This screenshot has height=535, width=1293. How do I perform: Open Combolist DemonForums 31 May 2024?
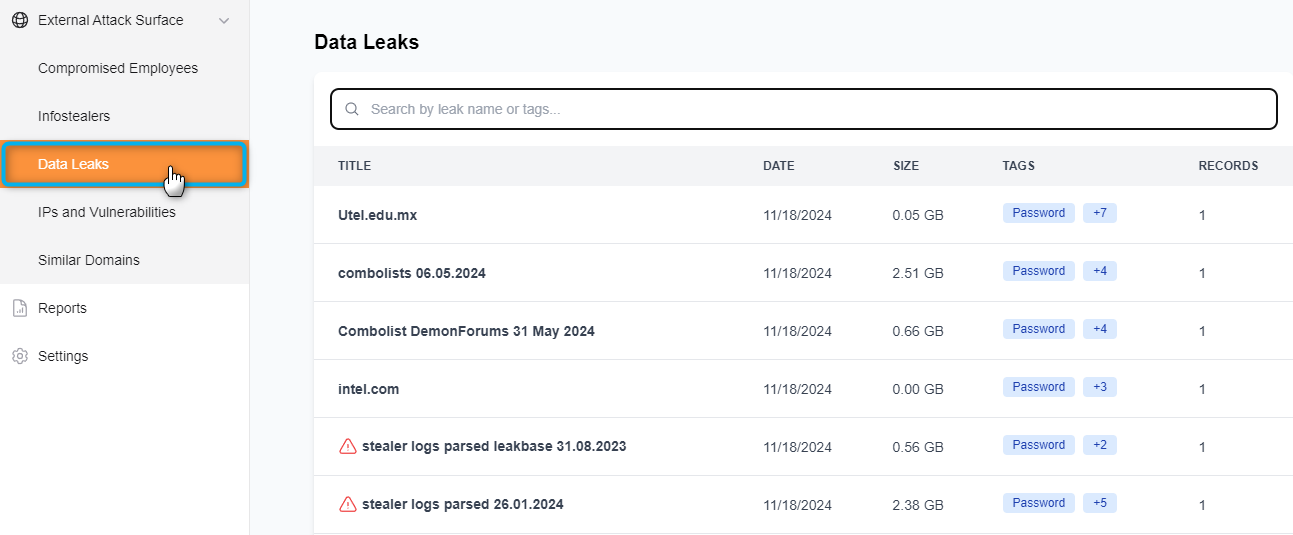tap(466, 331)
